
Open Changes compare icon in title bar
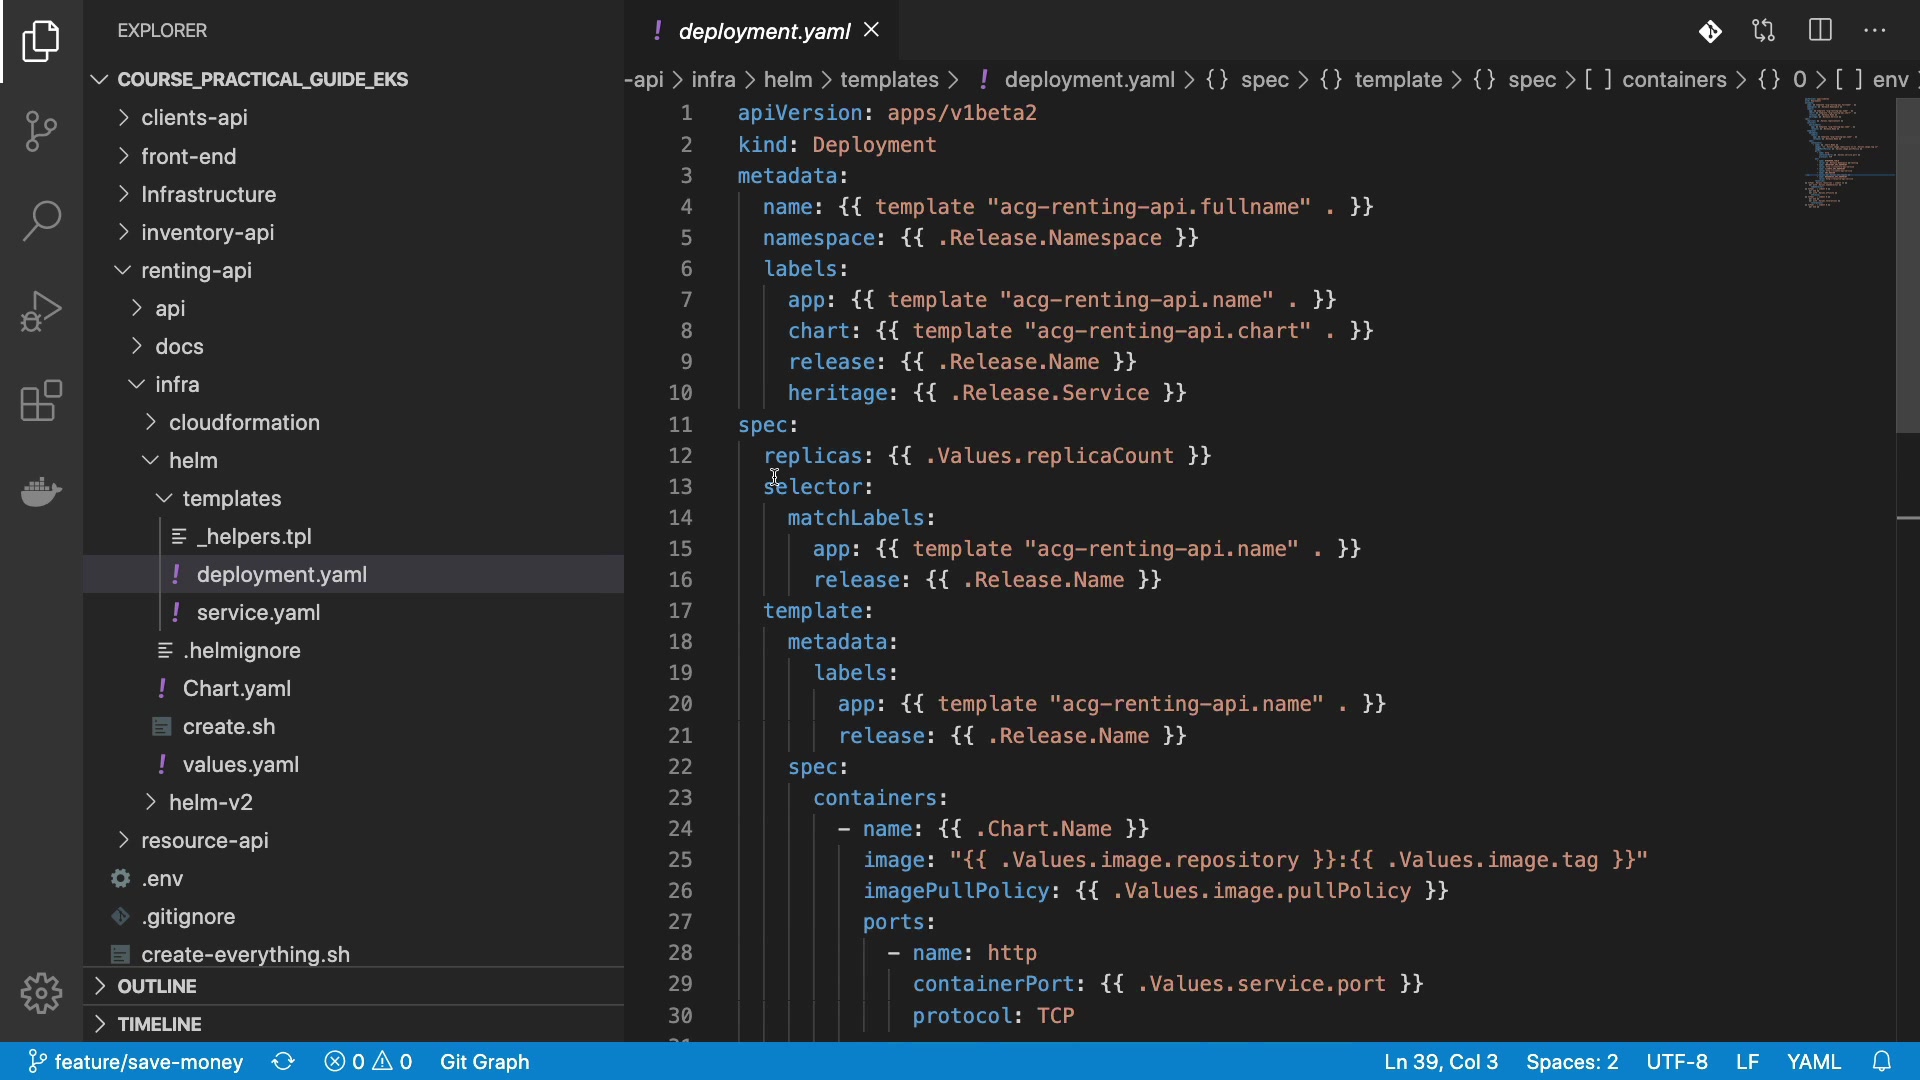coord(1764,31)
